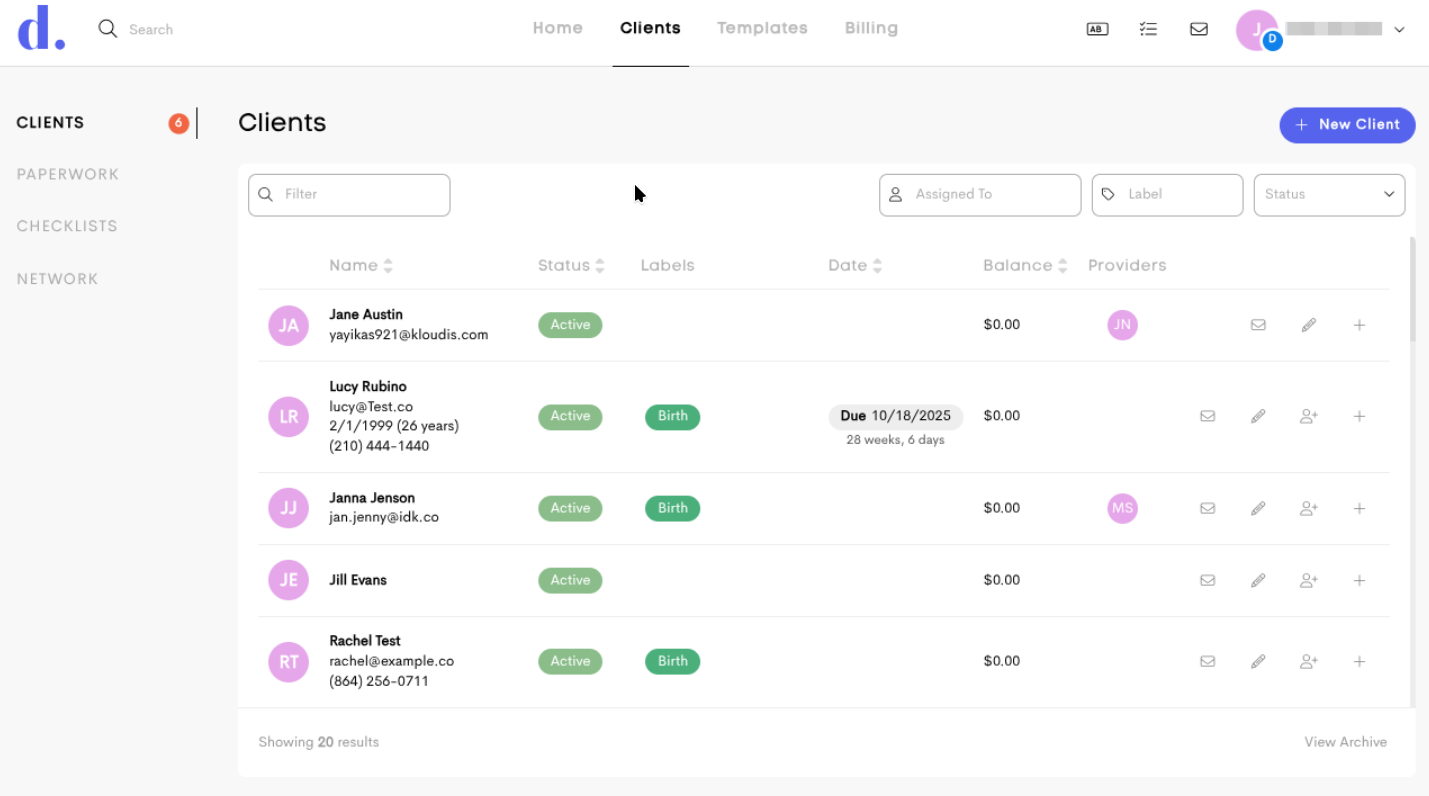Viewport: 1429px width, 796px height.
Task: Click the plus icon in Lucy Rubino row
Action: (x=1359, y=416)
